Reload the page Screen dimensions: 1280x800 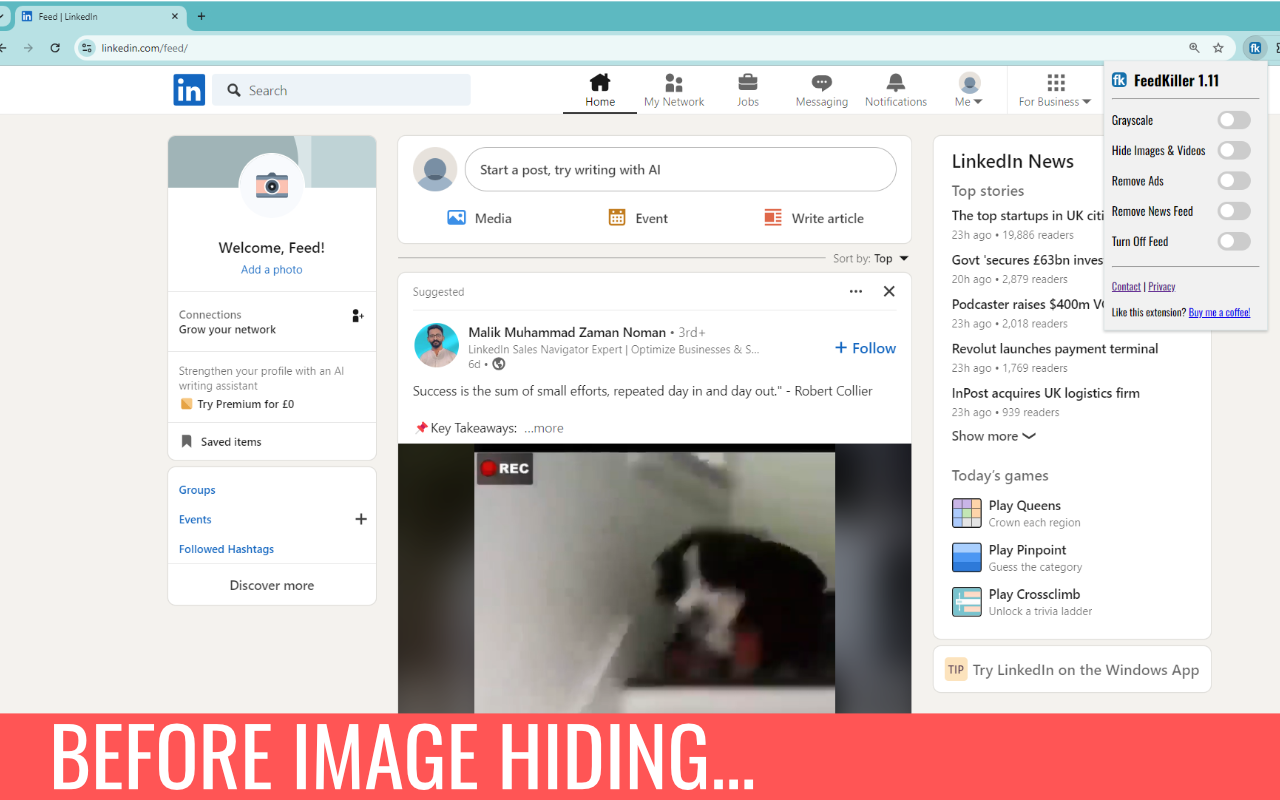point(55,47)
